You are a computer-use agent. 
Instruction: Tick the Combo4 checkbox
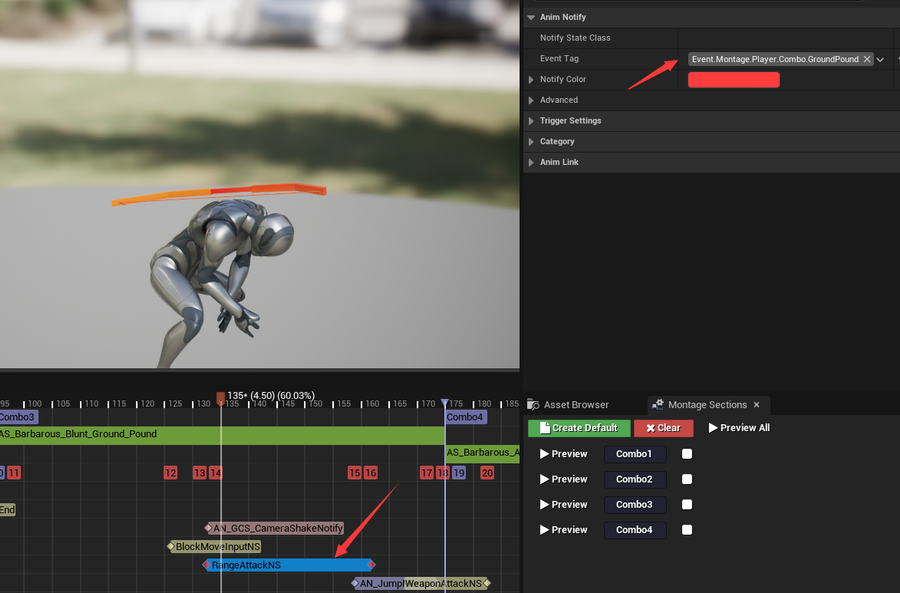(686, 529)
